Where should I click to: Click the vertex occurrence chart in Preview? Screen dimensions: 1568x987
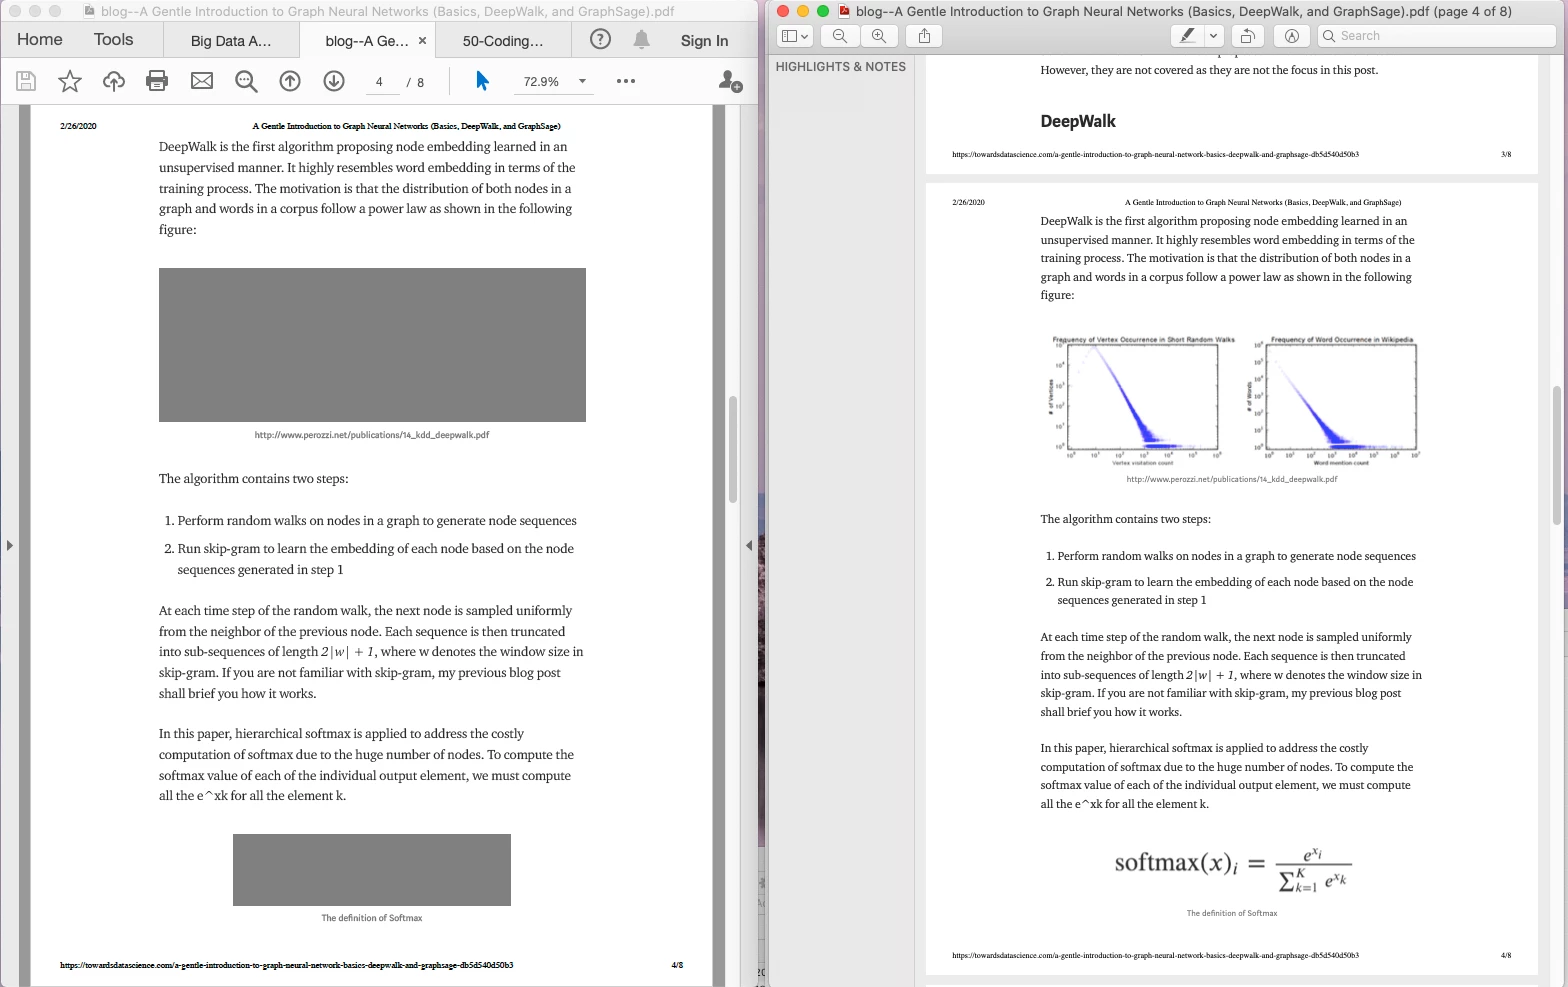tap(1140, 400)
